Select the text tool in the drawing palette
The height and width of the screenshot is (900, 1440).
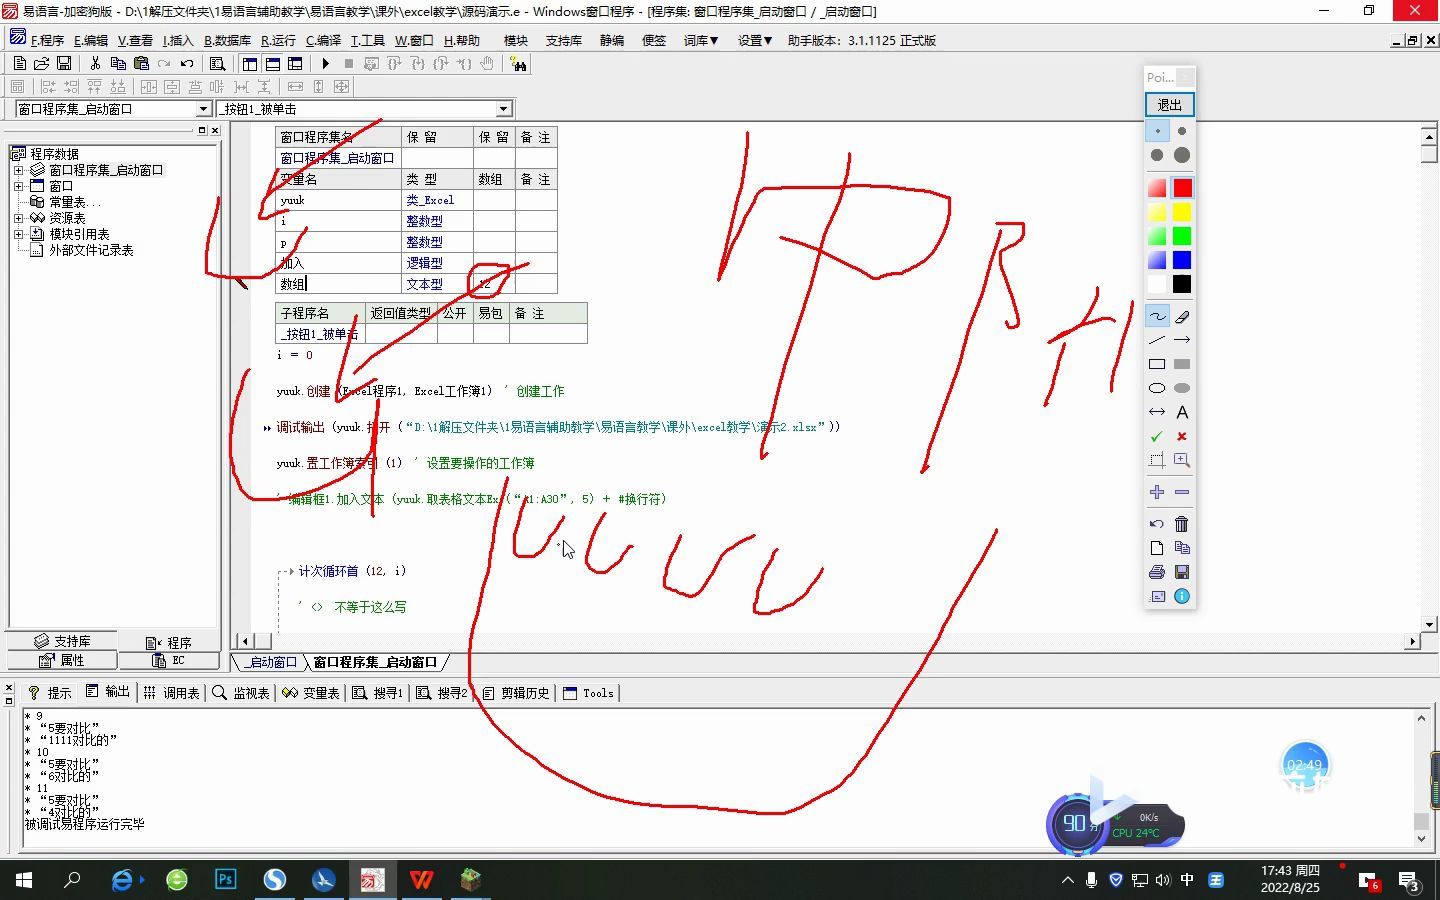1182,412
